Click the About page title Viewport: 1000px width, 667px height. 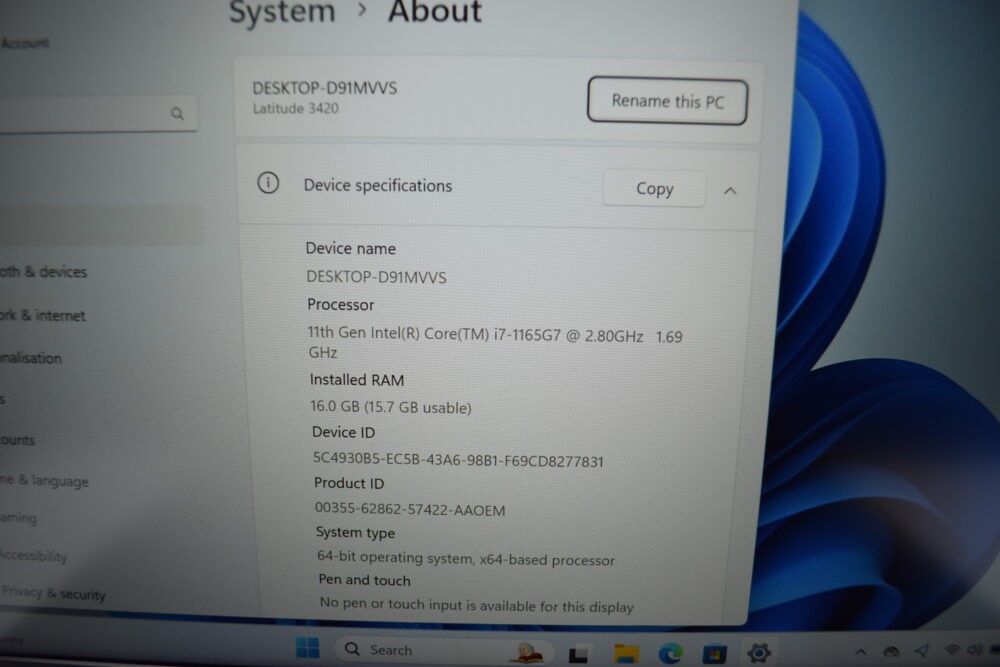coord(435,11)
